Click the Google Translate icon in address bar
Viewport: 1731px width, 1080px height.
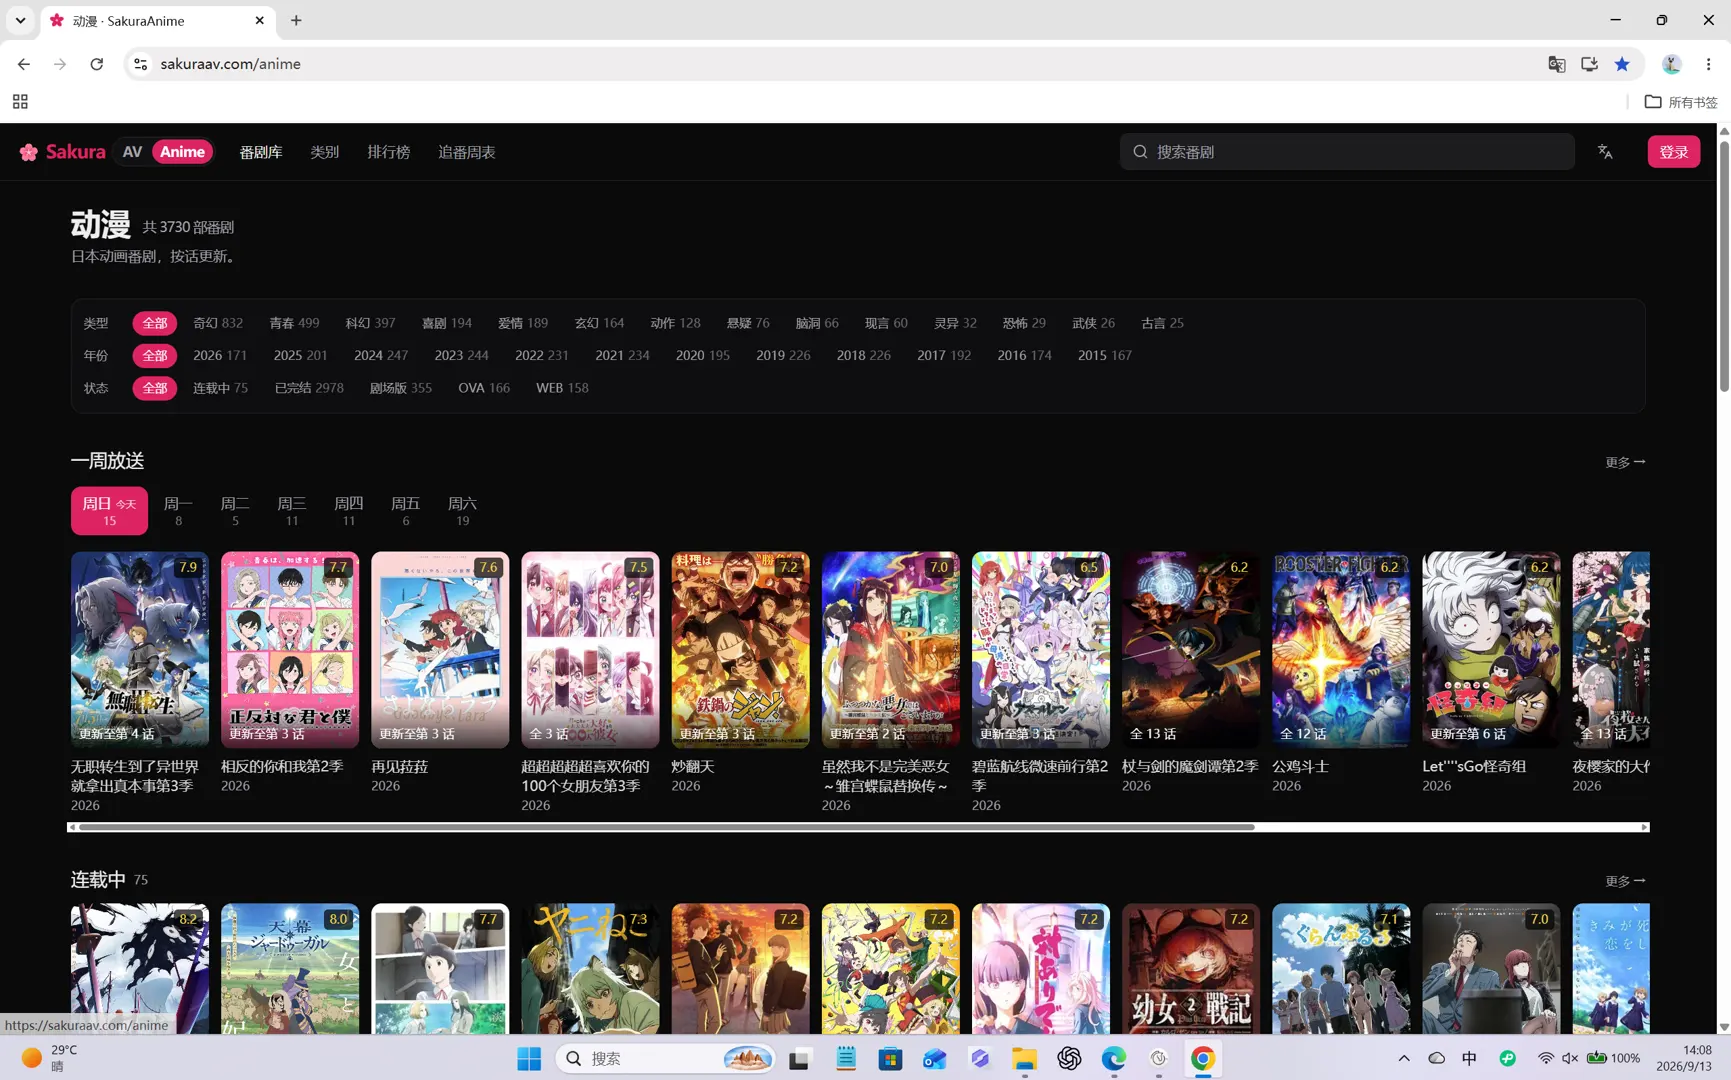[1556, 64]
